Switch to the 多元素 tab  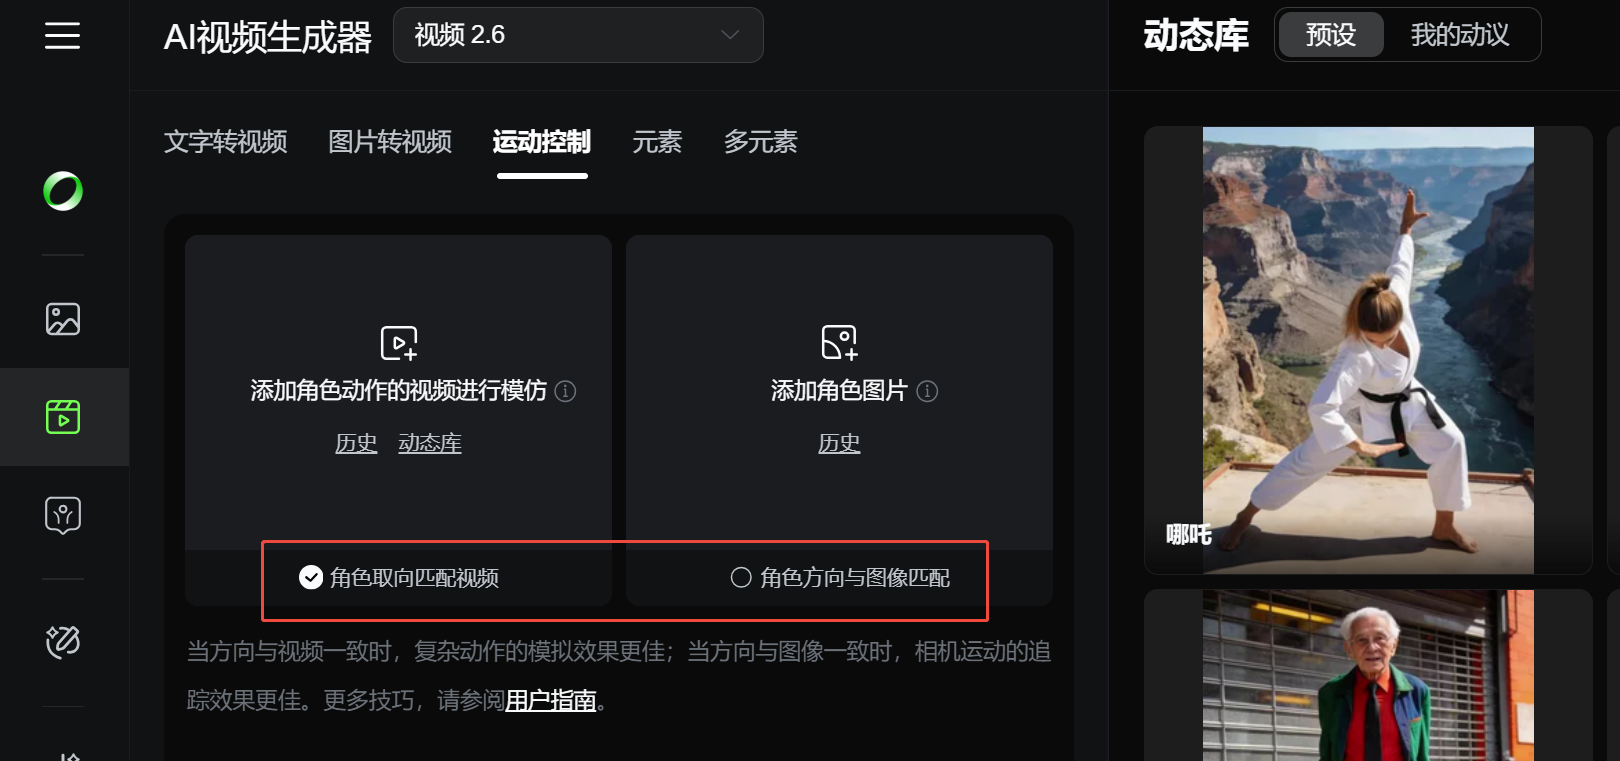click(x=760, y=142)
